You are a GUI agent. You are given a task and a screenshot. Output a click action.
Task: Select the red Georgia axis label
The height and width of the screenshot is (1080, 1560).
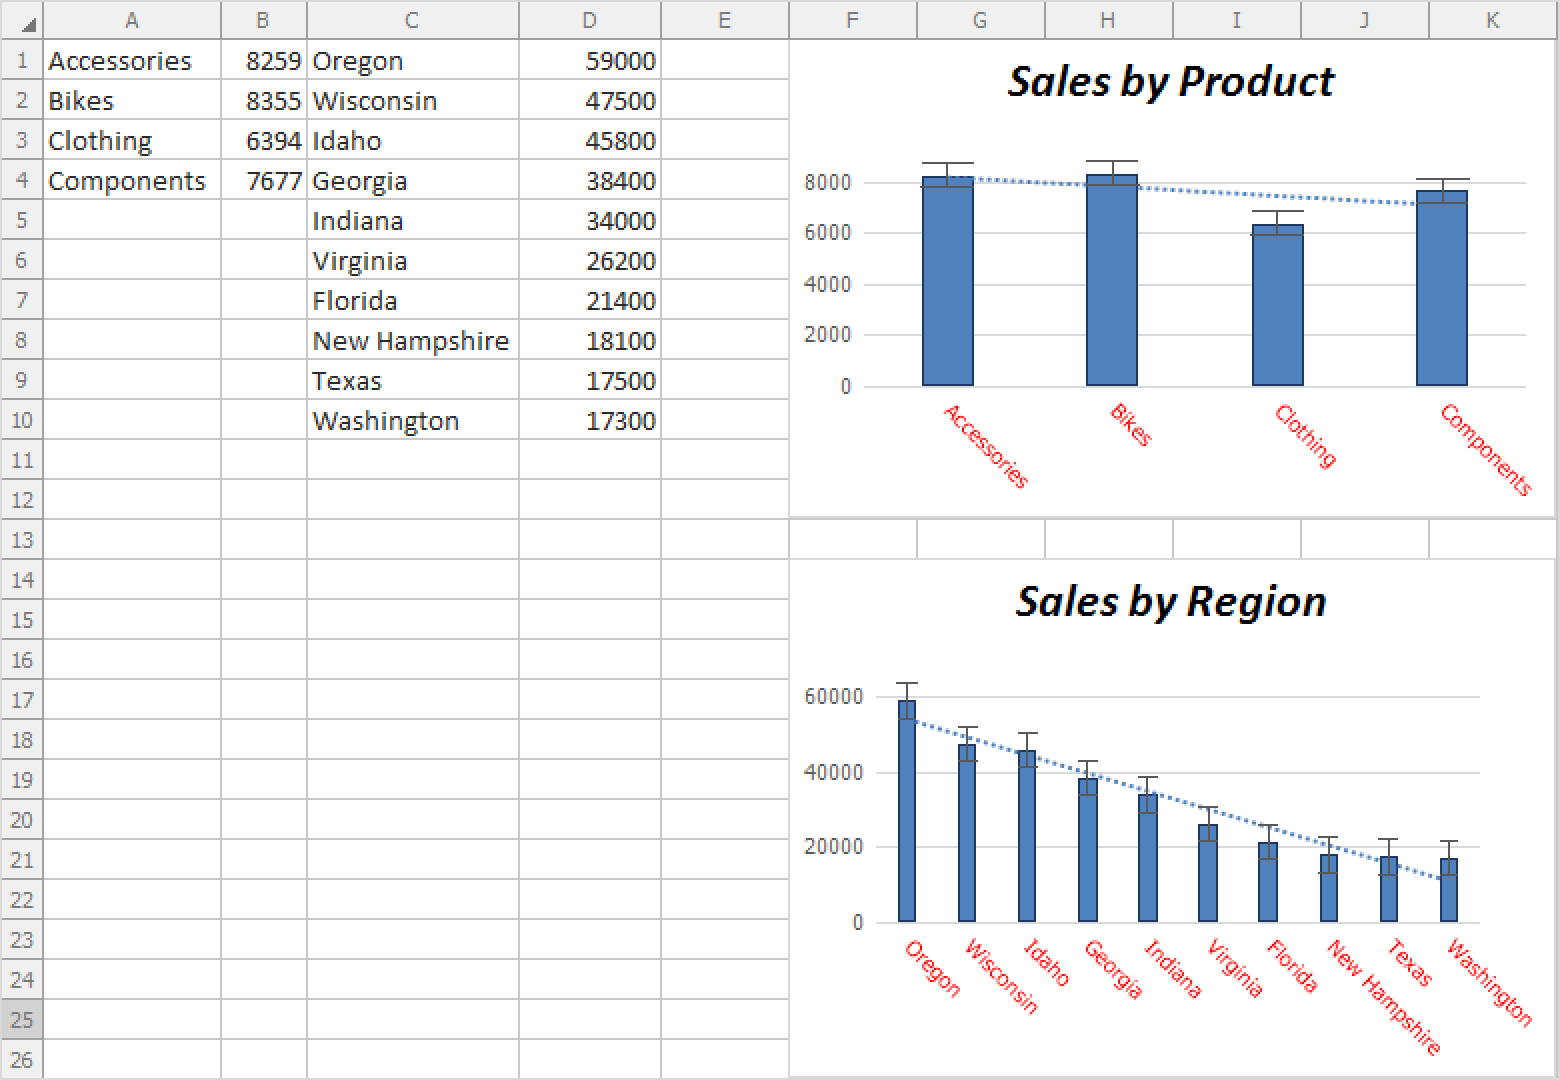click(x=1114, y=969)
